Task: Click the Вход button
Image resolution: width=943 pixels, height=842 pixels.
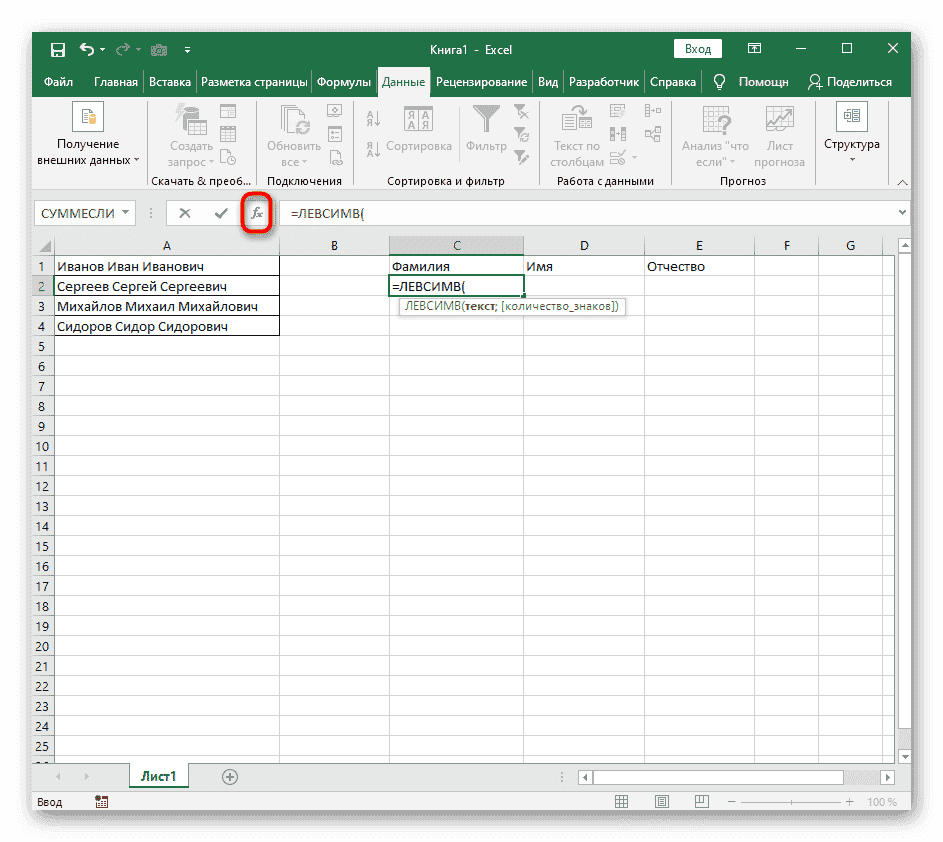Action: (697, 48)
